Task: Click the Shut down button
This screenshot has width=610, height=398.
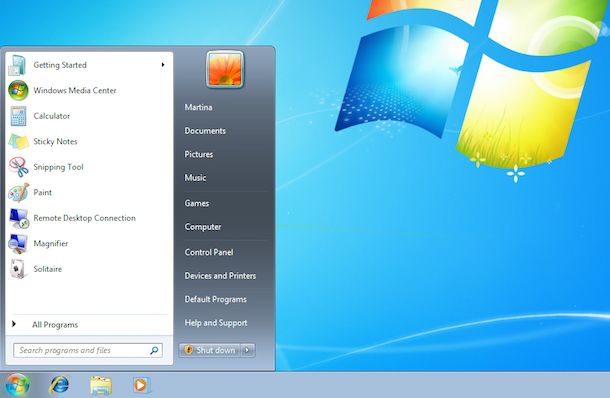Action: tap(210, 350)
